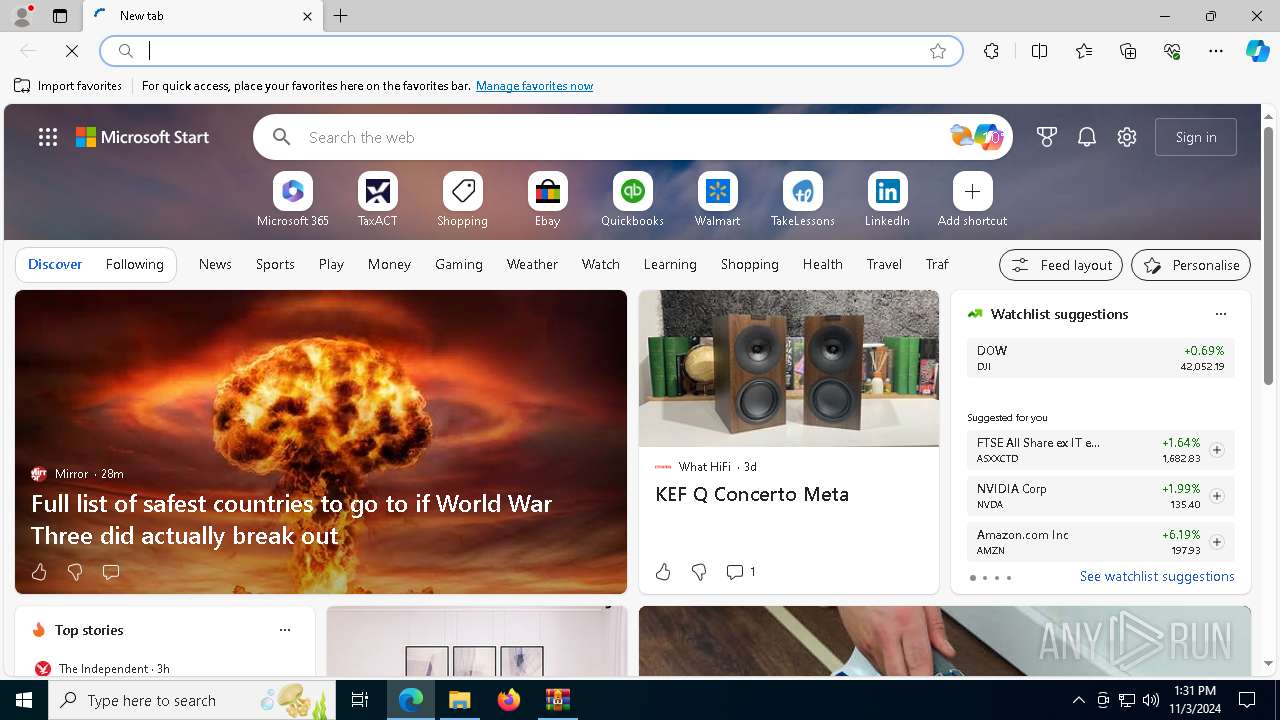Viewport: 1280px width, 720px height.
Task: Open the Money category
Action: [389, 264]
